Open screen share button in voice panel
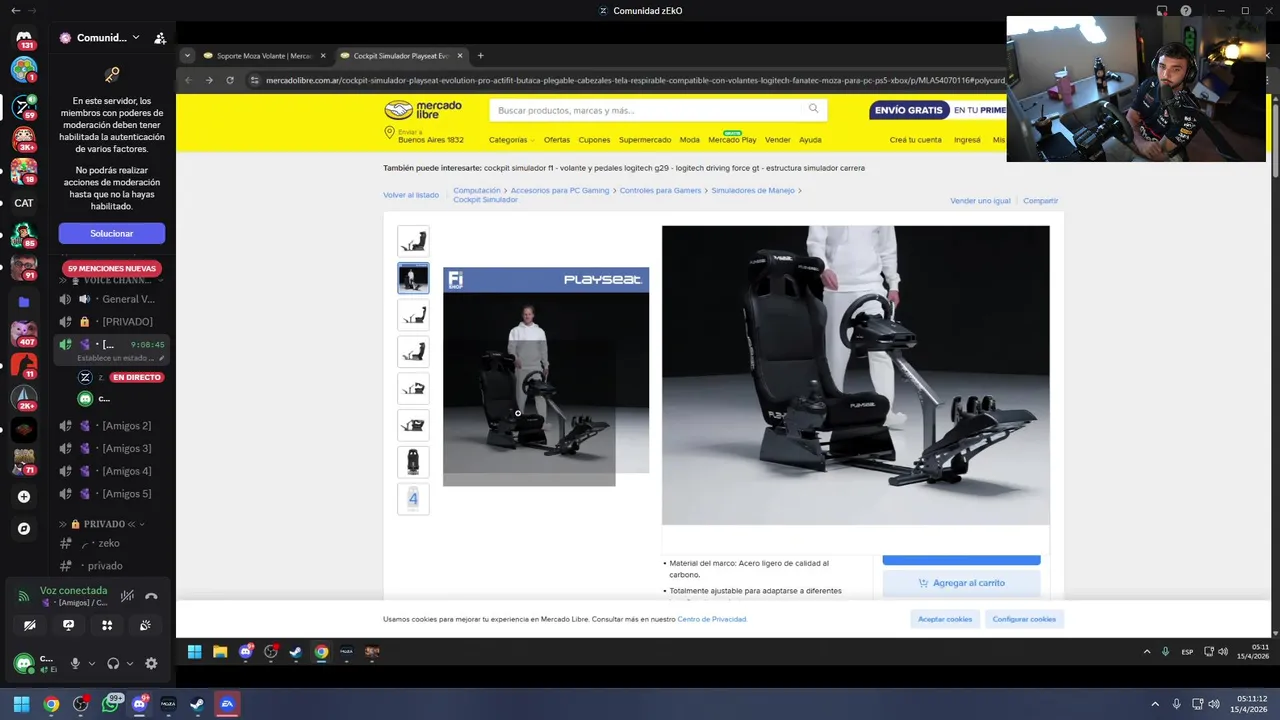The height and width of the screenshot is (720, 1280). tap(68, 625)
